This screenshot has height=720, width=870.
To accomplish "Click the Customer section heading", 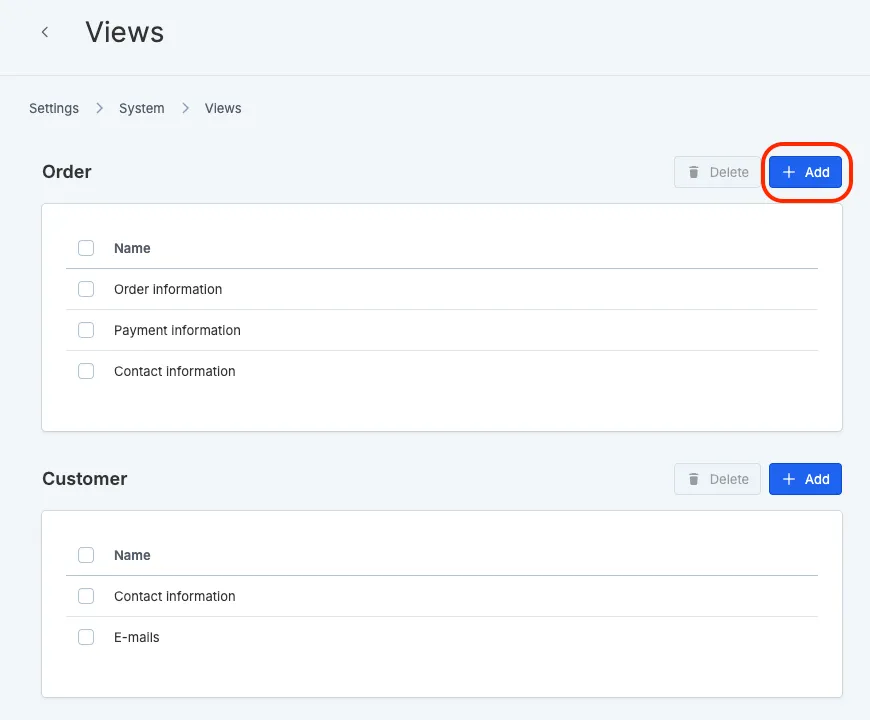I will [84, 478].
